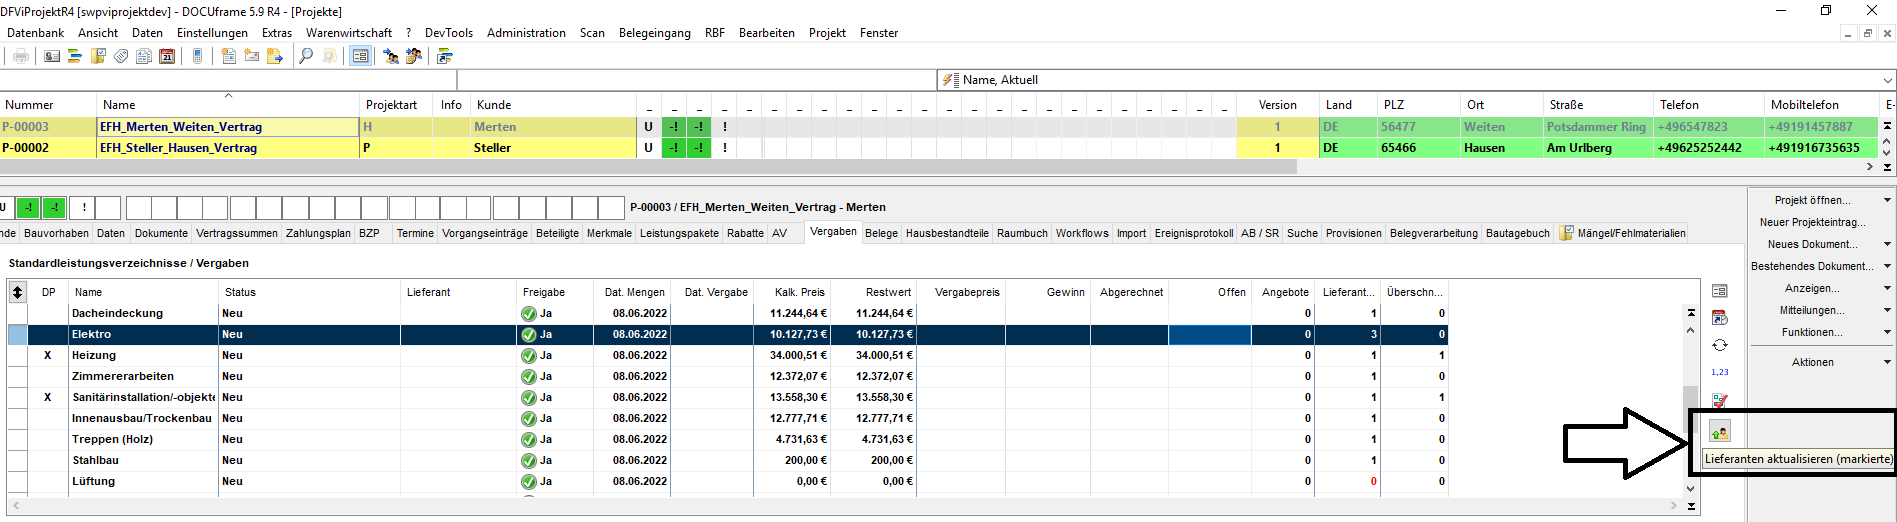The height and width of the screenshot is (522, 1897).
Task: Expand the Neues Dokument dropdown arrow
Action: pos(1887,244)
